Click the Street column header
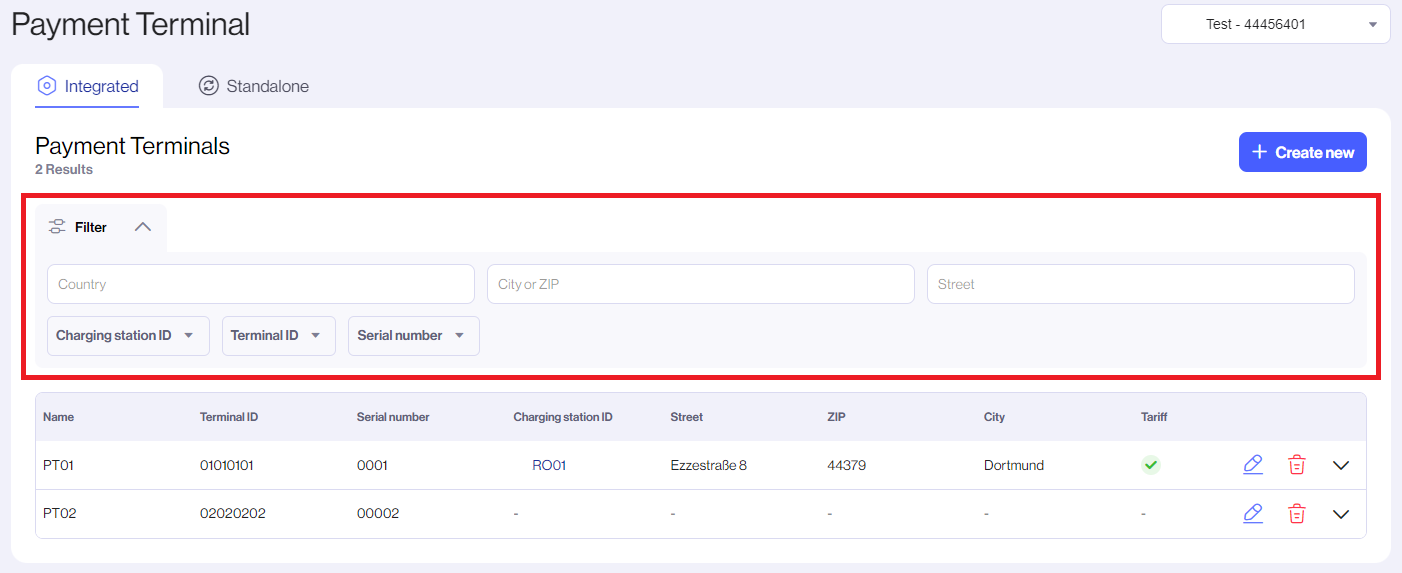The width and height of the screenshot is (1402, 573). [687, 417]
